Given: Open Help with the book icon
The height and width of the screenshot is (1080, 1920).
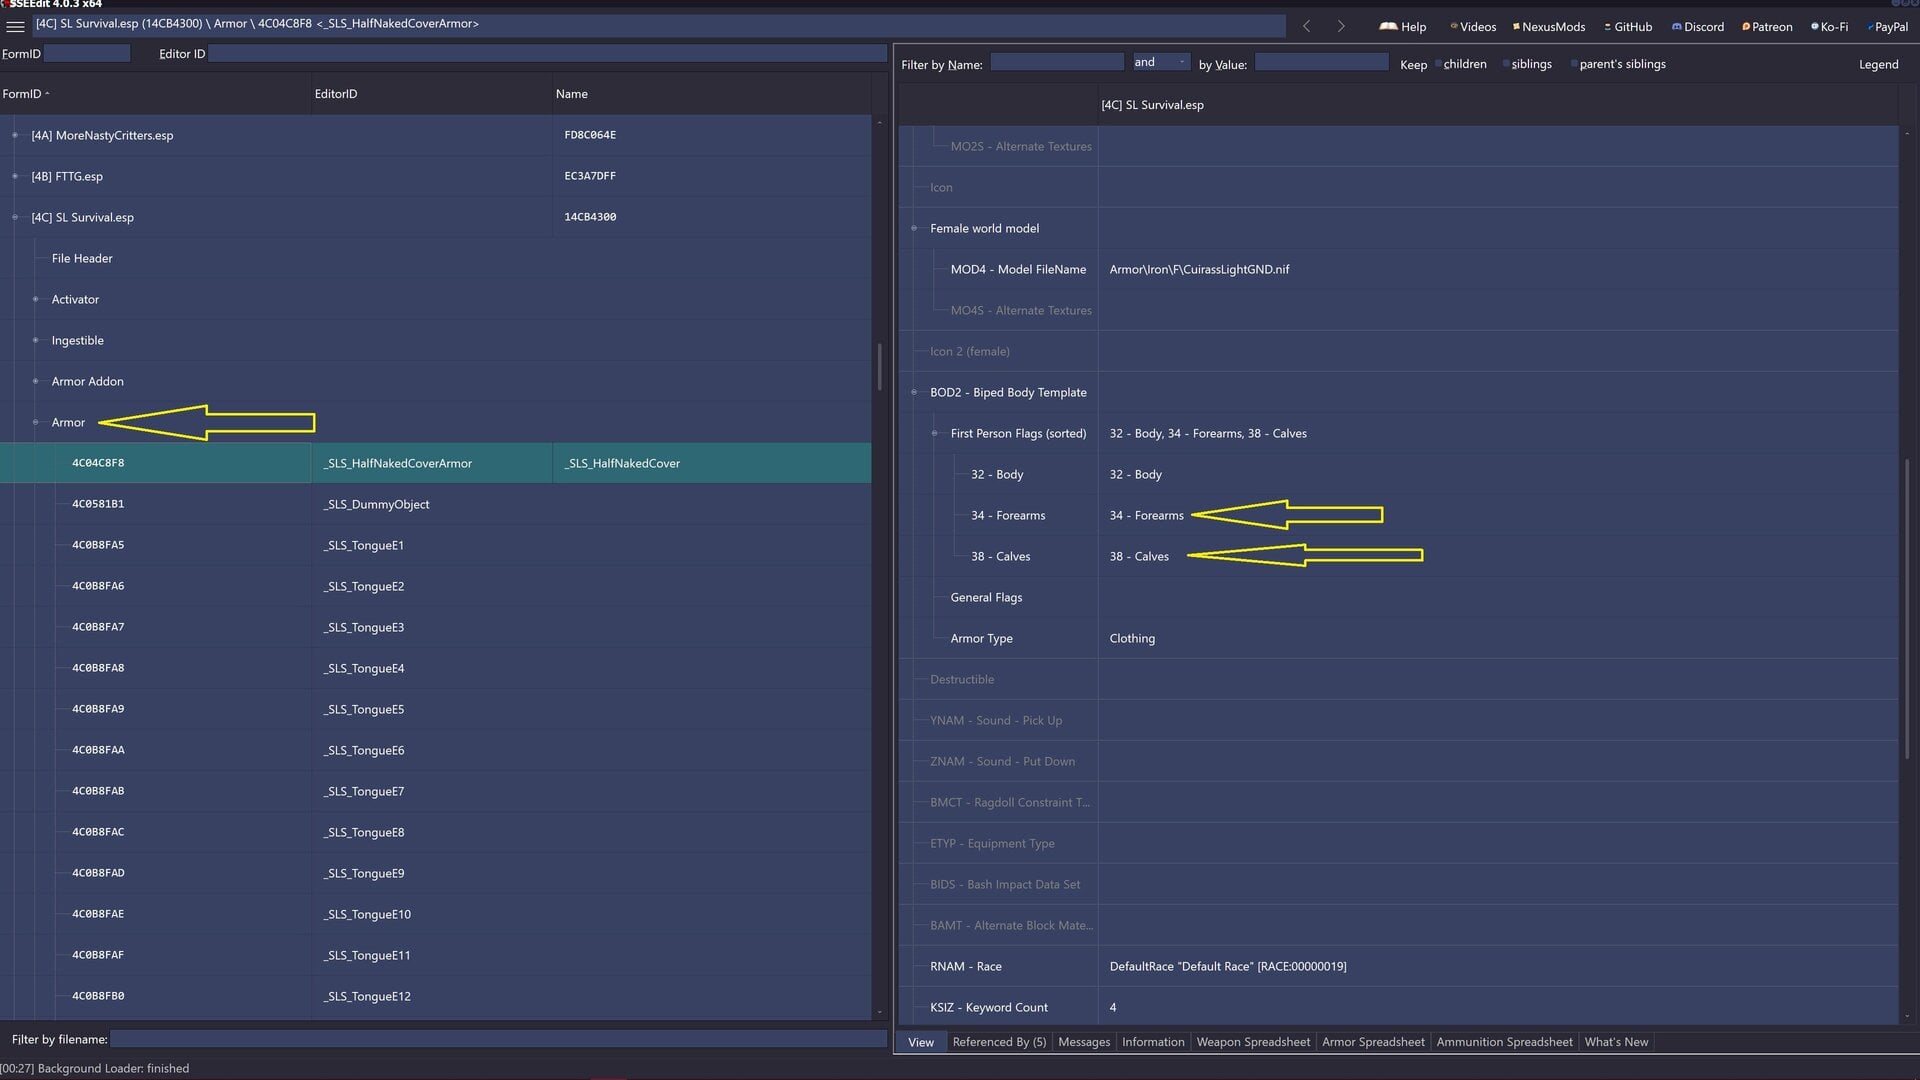Looking at the screenshot, I should pos(1402,26).
